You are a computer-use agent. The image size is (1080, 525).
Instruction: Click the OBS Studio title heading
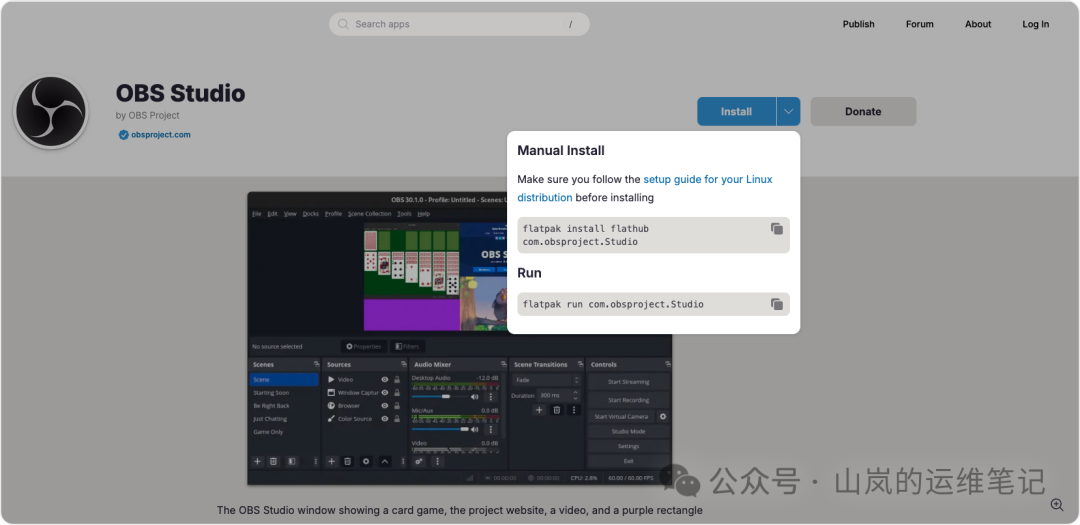[x=180, y=92]
